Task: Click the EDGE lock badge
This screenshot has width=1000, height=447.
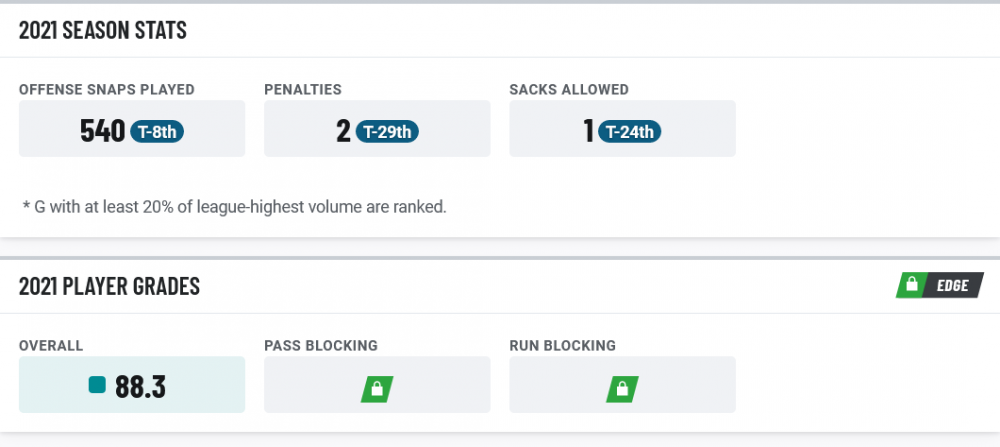Action: (x=939, y=285)
